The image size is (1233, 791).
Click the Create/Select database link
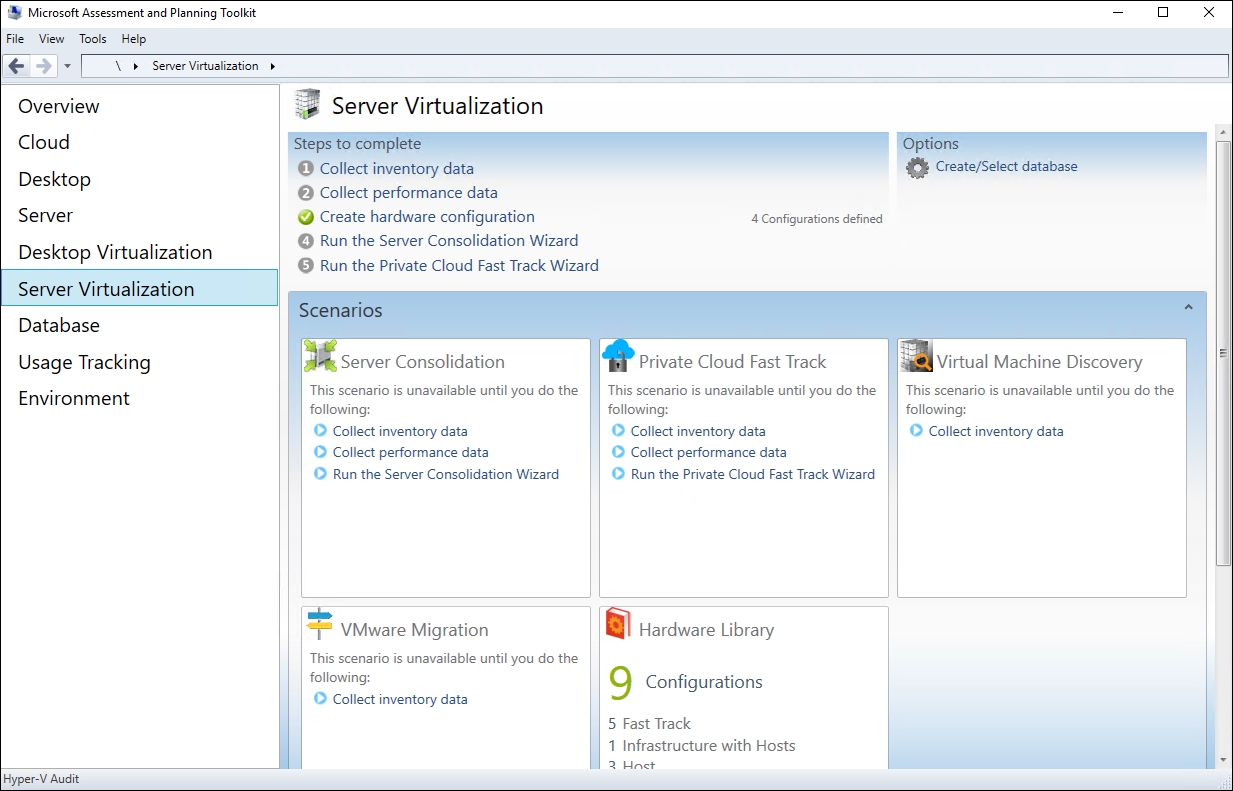1006,167
